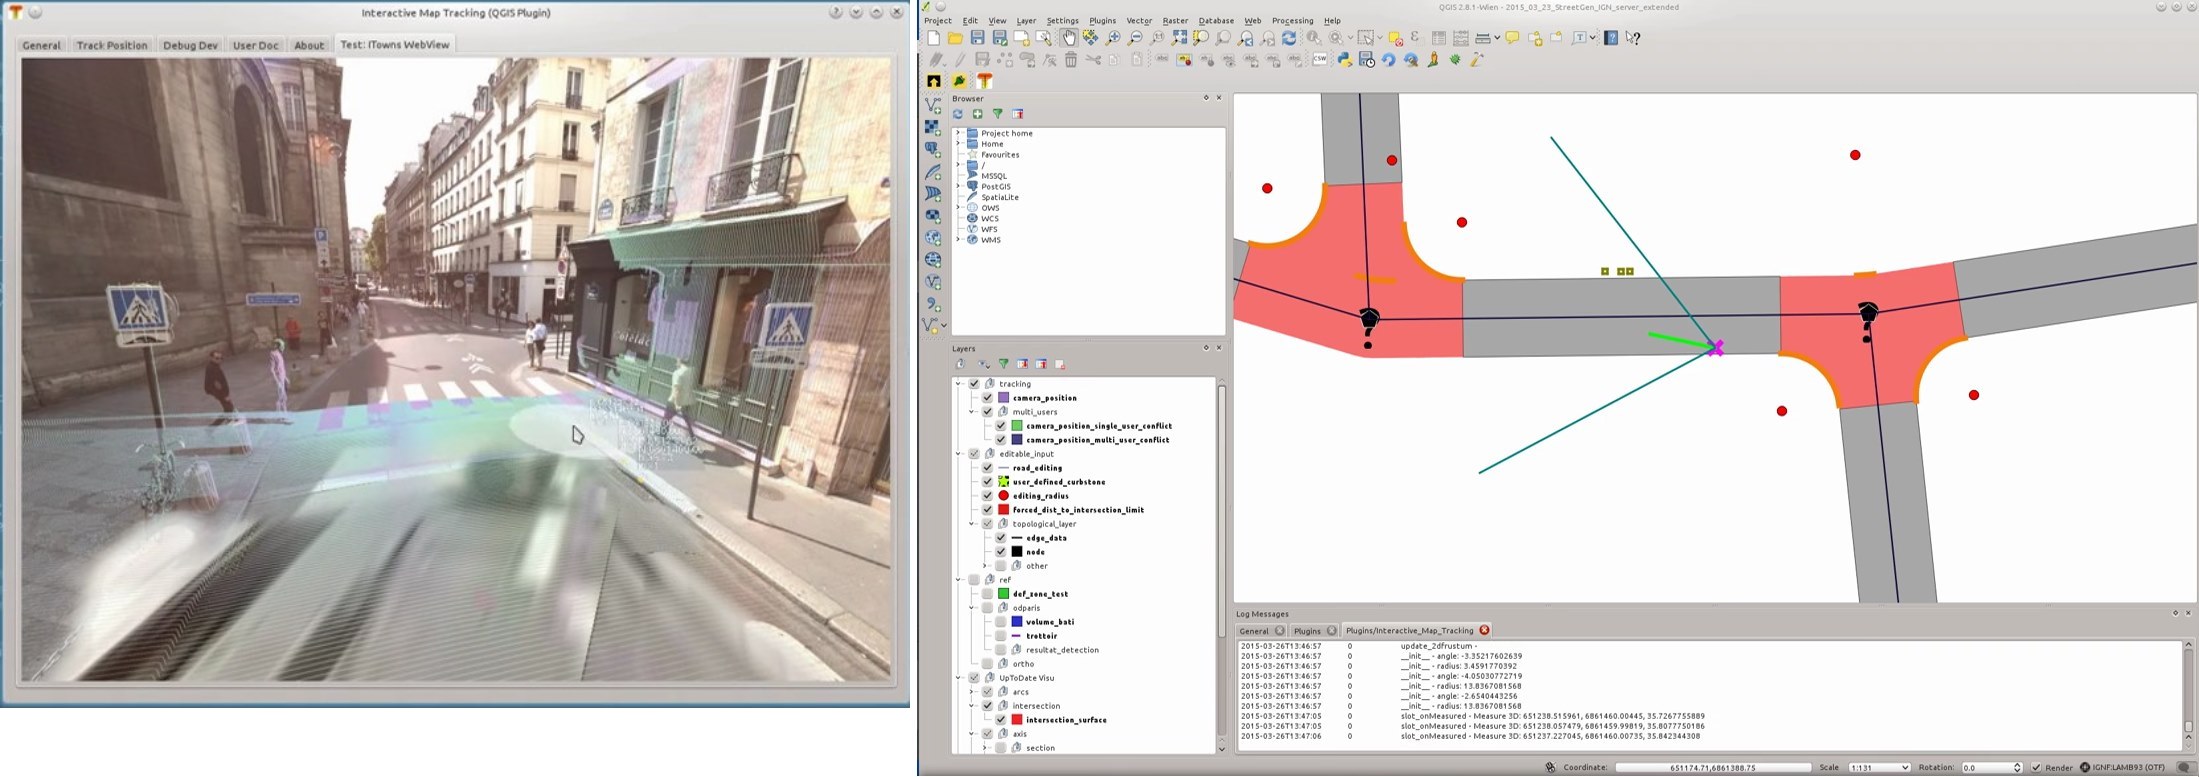Select the Pan Map hand tool
Viewport: 2199px width, 777px height.
tap(1068, 38)
